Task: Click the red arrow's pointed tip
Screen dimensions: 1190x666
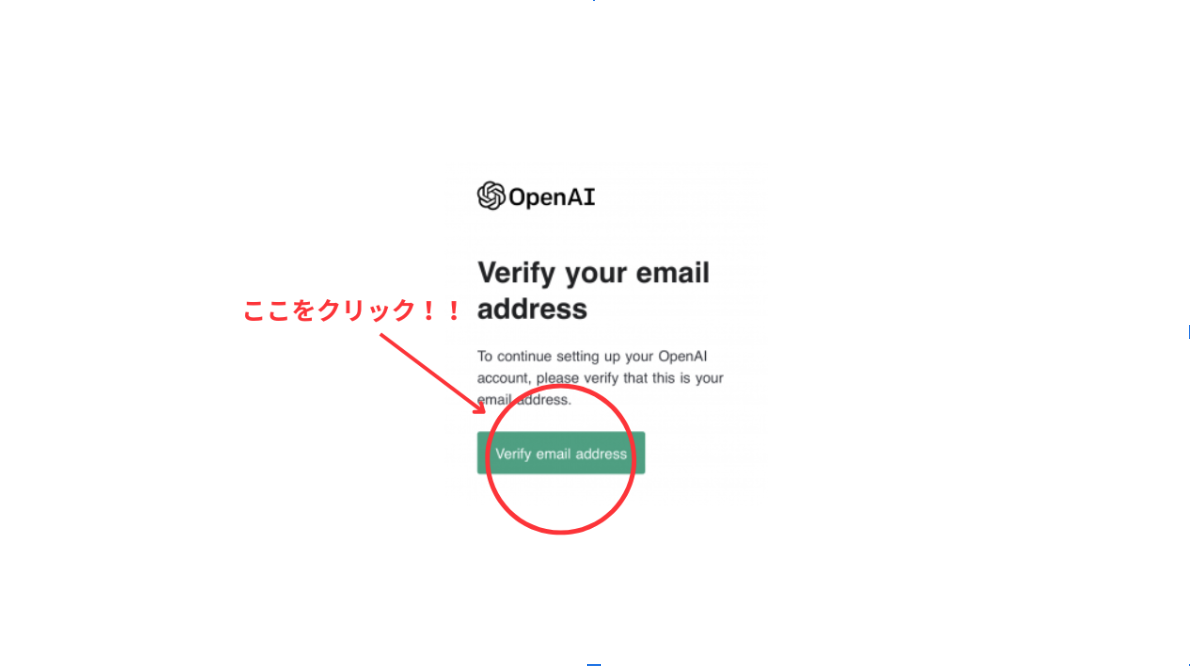Action: tap(482, 410)
